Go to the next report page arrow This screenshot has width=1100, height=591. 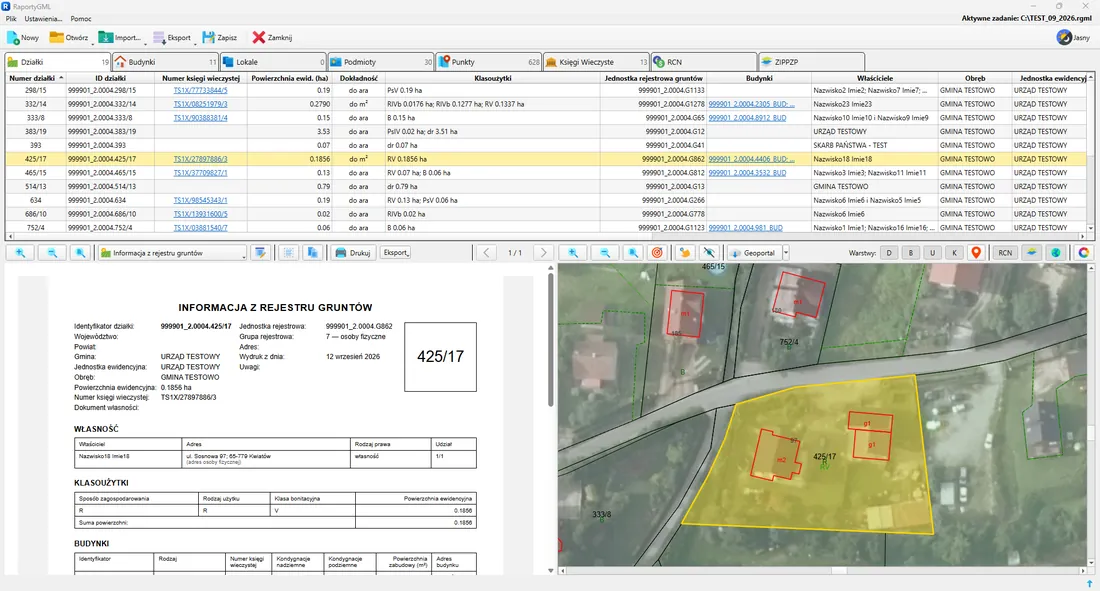(543, 253)
